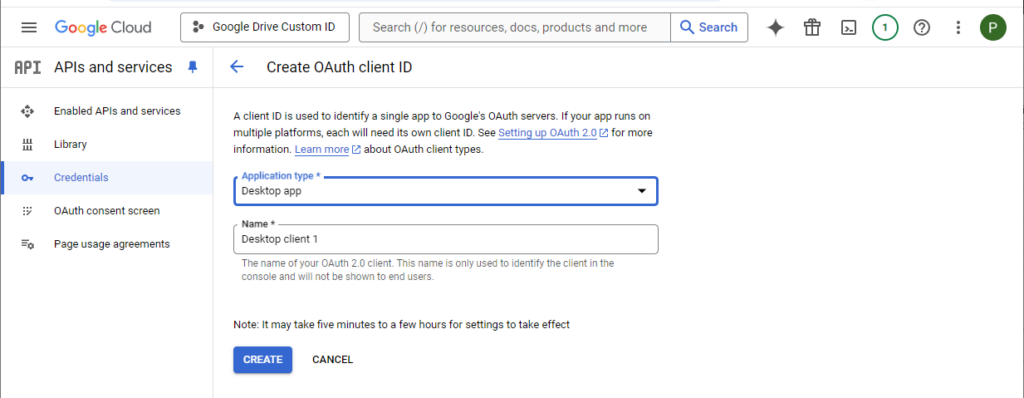Open notifications badge showing 1
This screenshot has width=1024, height=398.
(x=885, y=27)
